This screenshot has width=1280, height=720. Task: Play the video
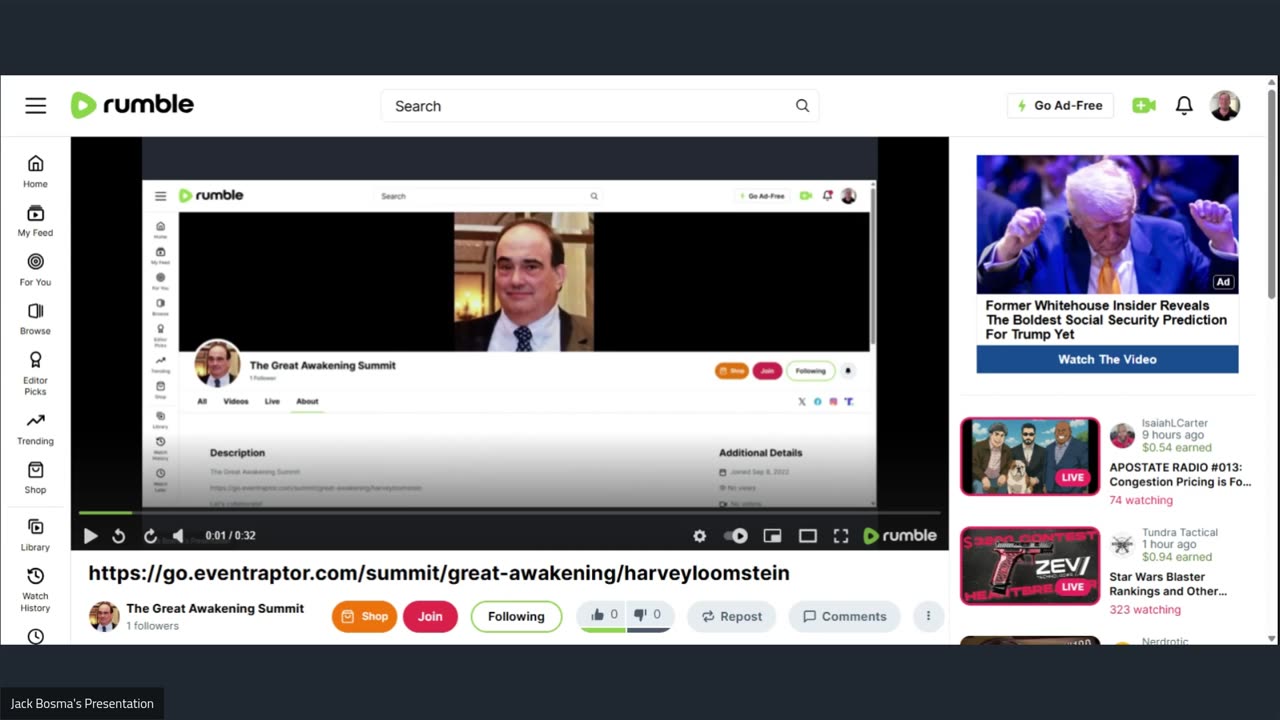pos(90,536)
